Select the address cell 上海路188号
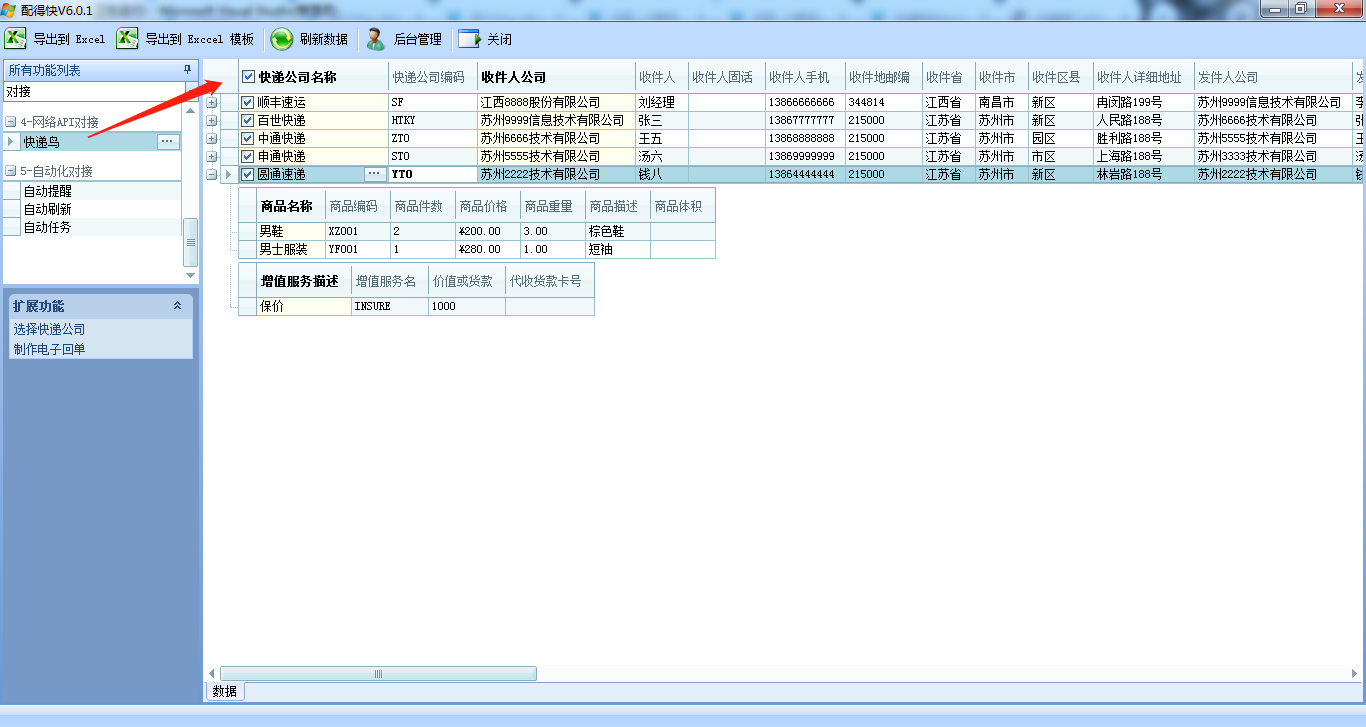This screenshot has width=1366, height=727. 1143,156
